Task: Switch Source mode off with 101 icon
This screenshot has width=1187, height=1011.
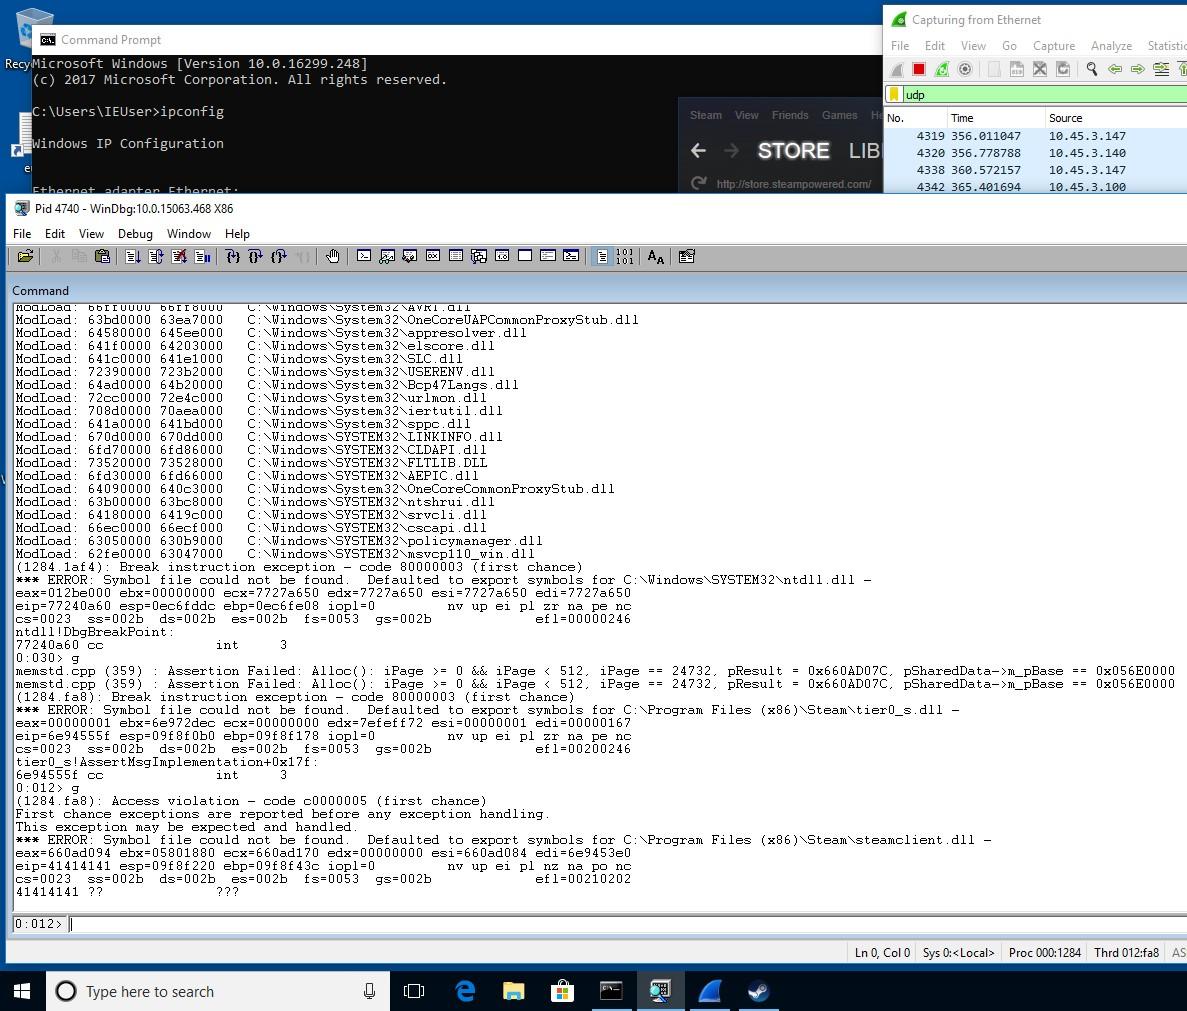Action: (x=625, y=257)
